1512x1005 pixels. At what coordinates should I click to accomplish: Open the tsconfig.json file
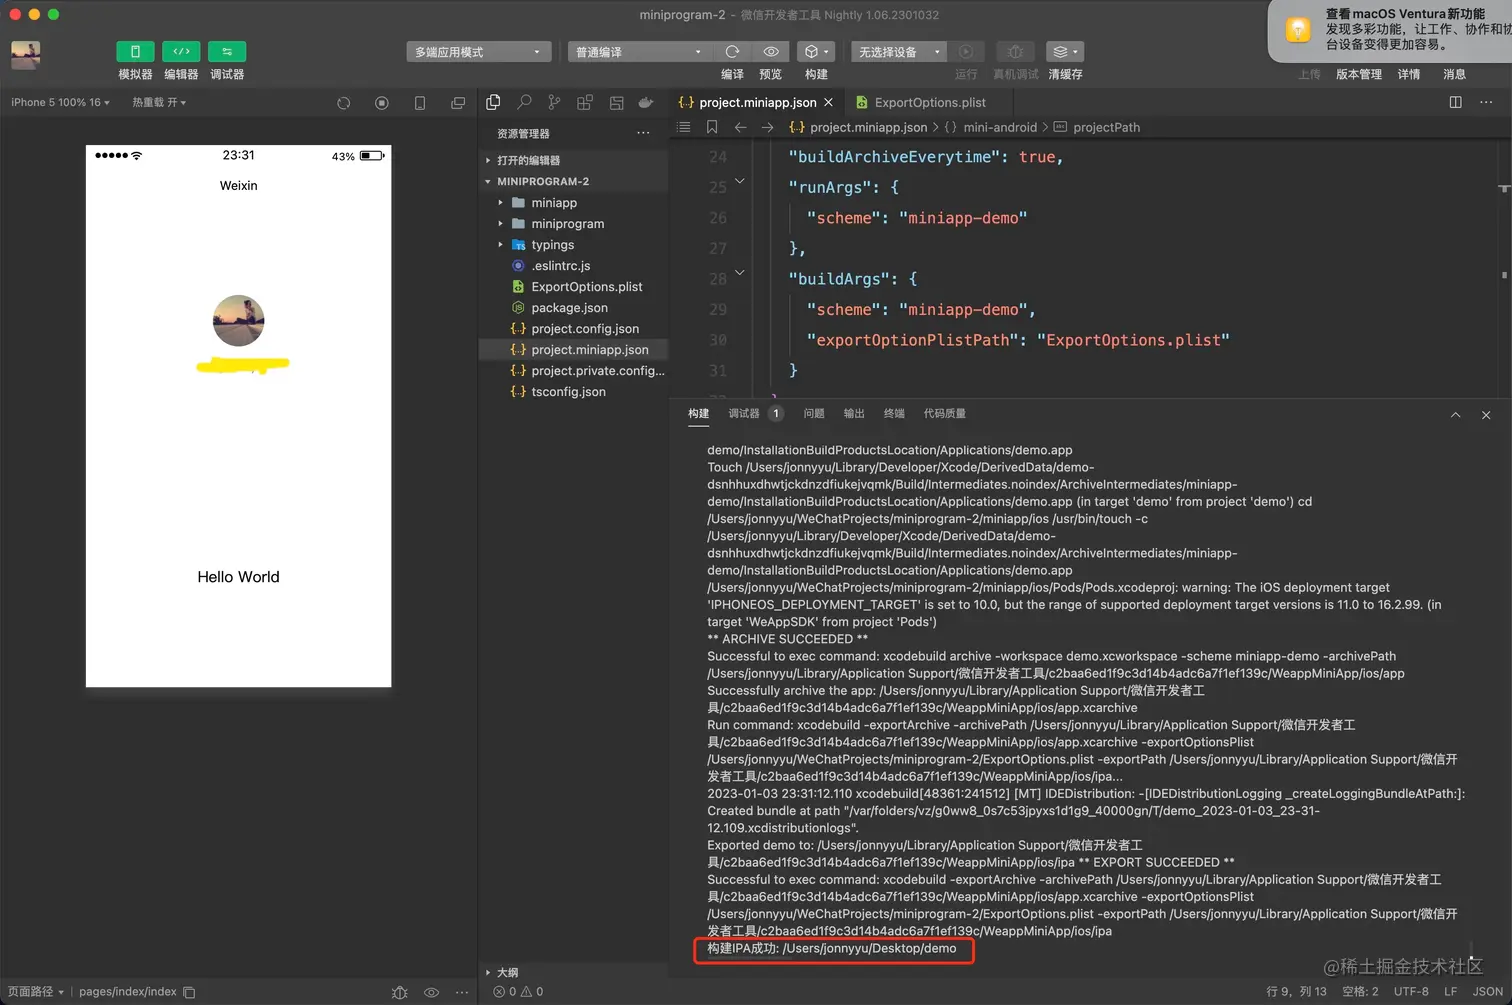coord(573,392)
